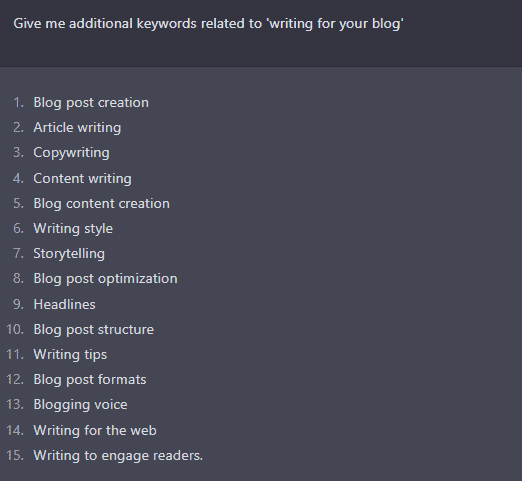This screenshot has width=522, height=481.
Task: Click the 'Writing style' keyword
Action: click(73, 229)
